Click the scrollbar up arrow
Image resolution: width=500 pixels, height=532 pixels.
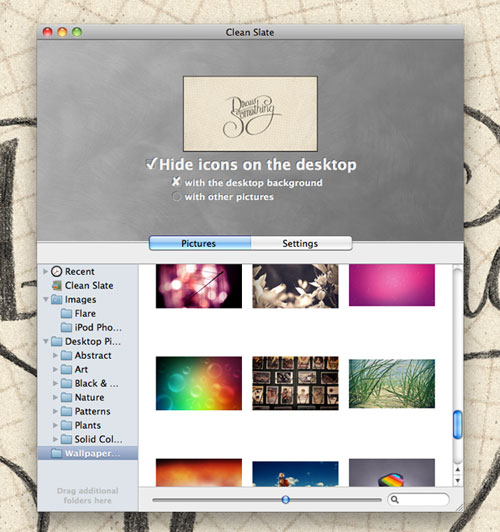[x=457, y=470]
